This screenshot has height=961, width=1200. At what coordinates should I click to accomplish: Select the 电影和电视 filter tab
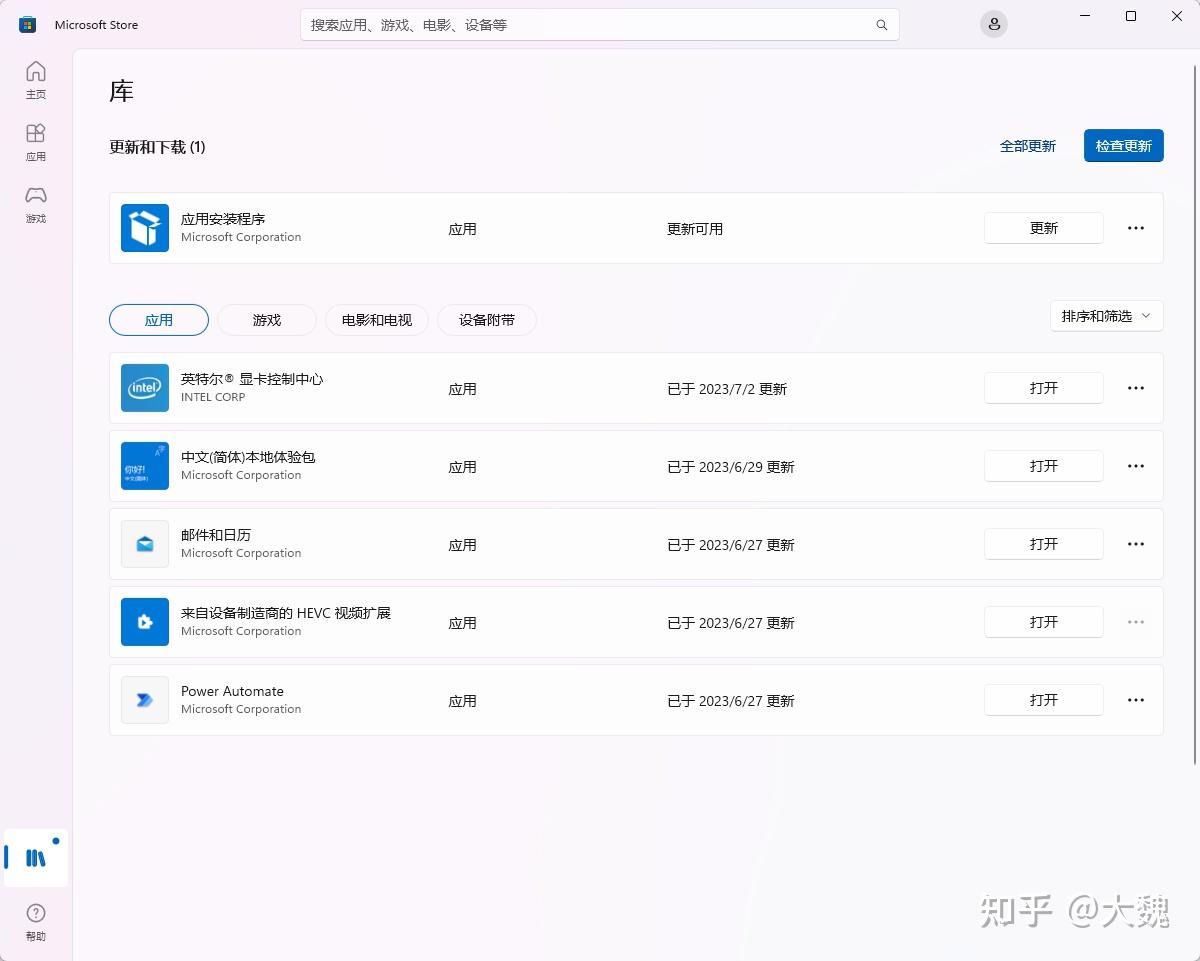click(377, 320)
